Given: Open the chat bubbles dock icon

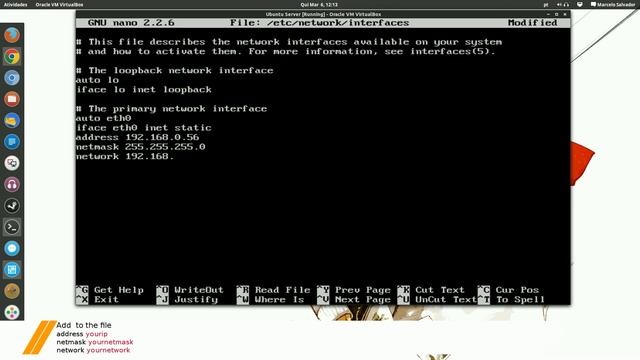Looking at the screenshot, I should (x=12, y=163).
